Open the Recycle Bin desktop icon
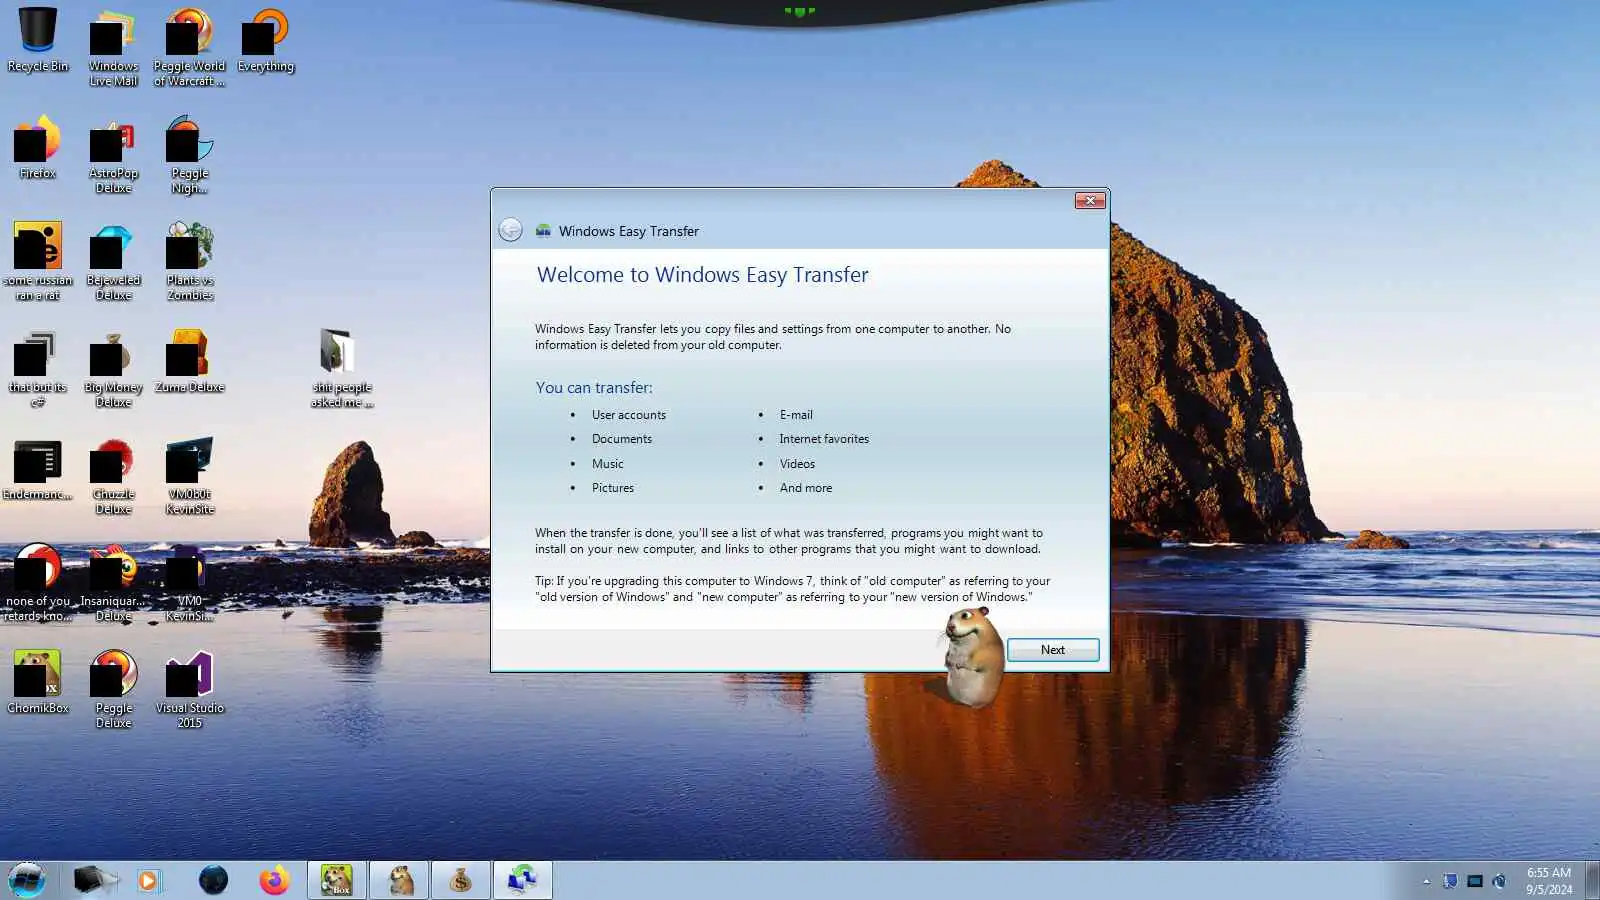Screen dimensions: 1600x900 tap(38, 40)
